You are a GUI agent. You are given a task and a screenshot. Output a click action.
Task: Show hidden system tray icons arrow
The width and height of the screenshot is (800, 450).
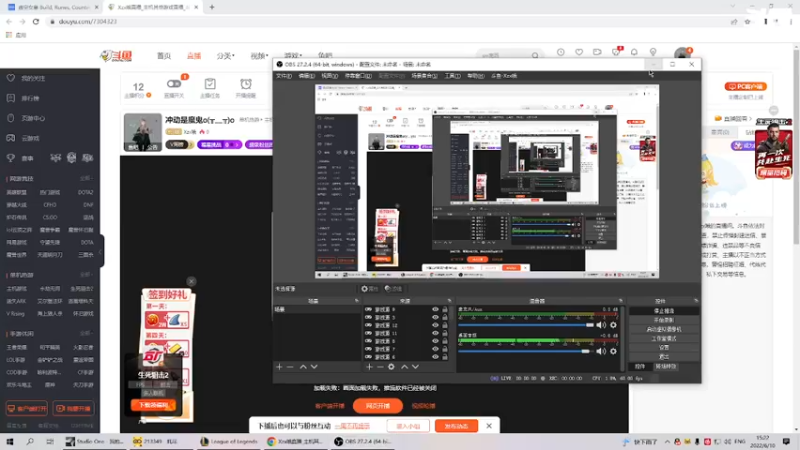[x=667, y=442]
